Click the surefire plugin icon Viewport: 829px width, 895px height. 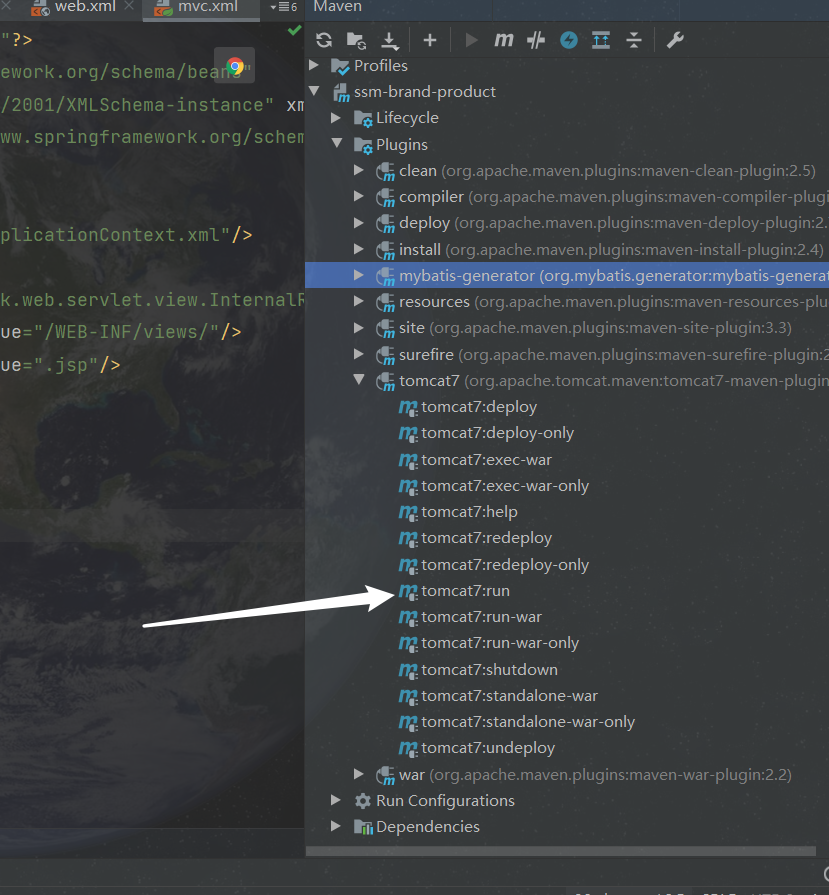(385, 355)
